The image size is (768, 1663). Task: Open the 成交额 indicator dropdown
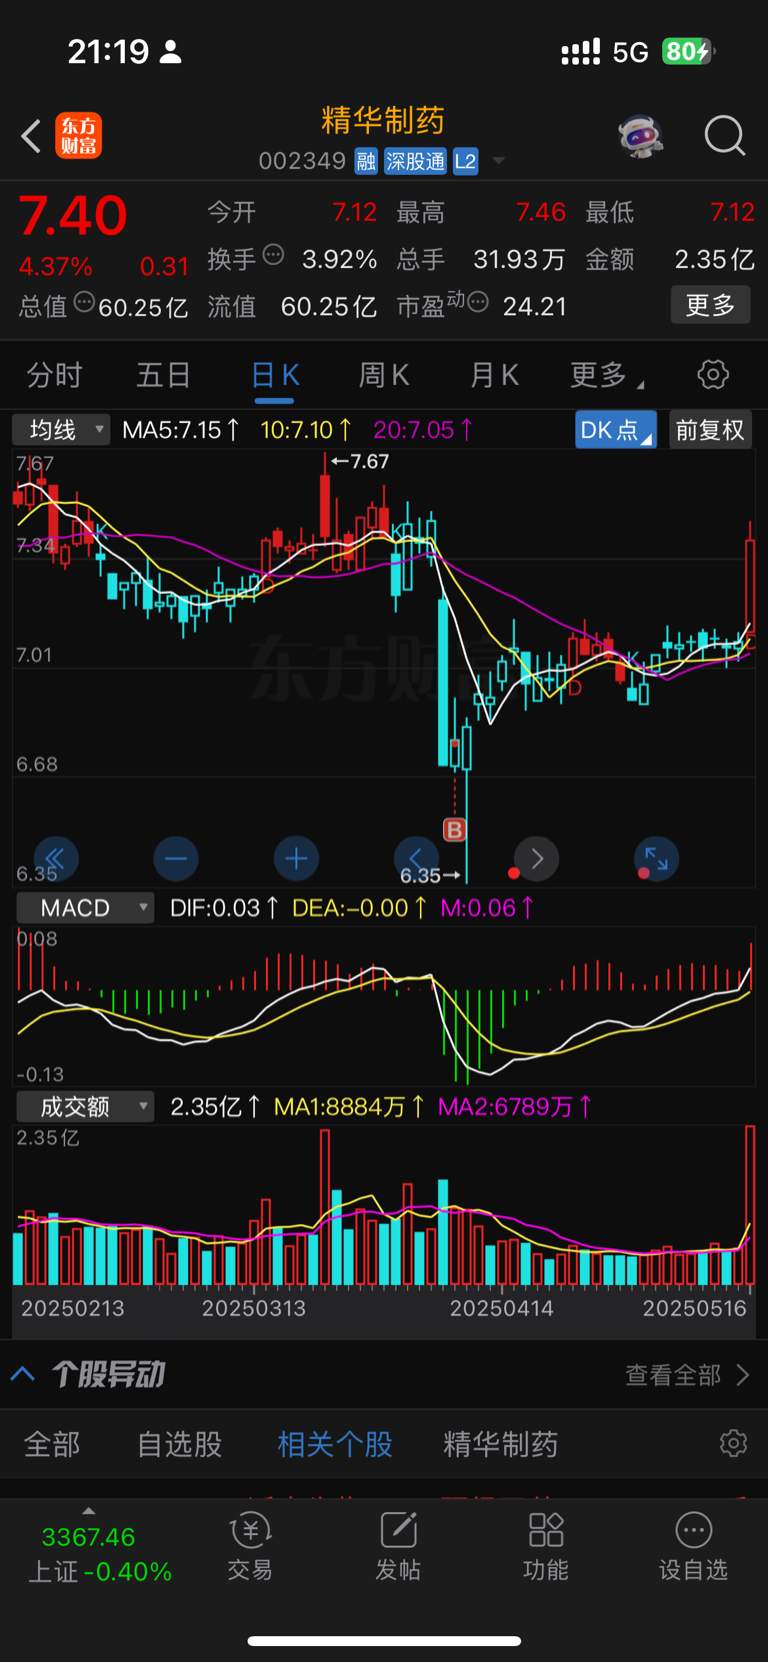pos(85,1106)
